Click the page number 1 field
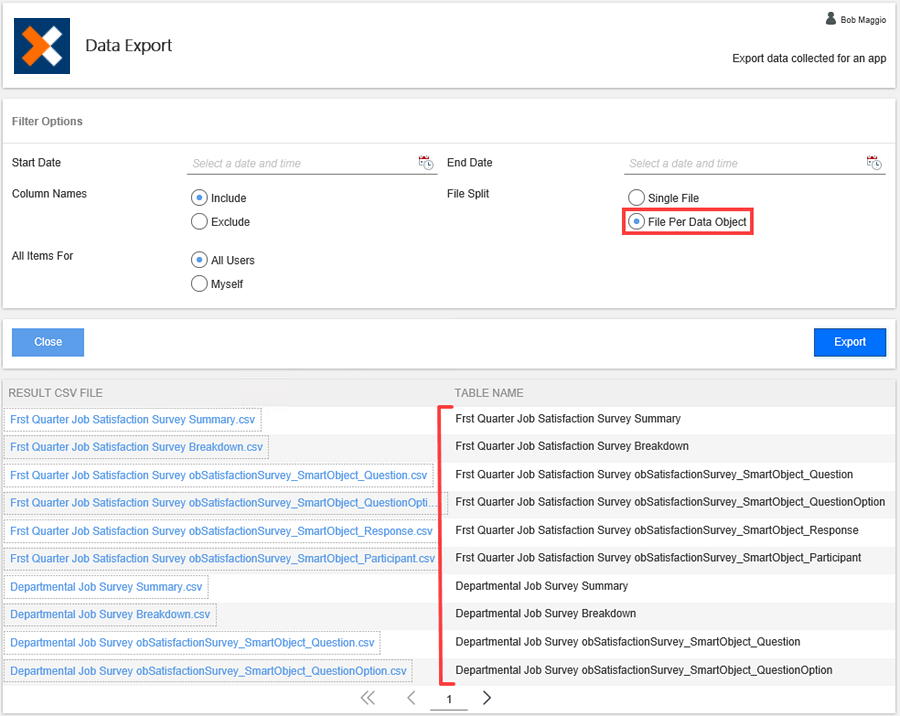Screen dimensions: 900x716 [448, 699]
